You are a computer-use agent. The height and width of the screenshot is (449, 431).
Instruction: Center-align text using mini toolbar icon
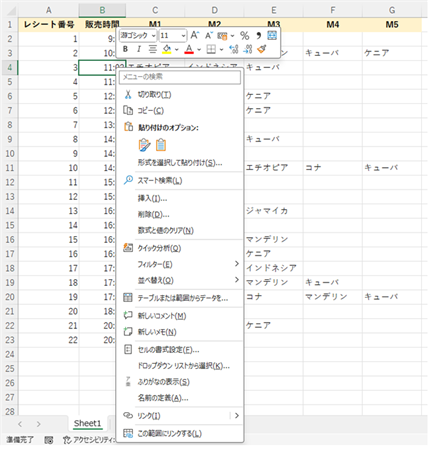point(152,49)
